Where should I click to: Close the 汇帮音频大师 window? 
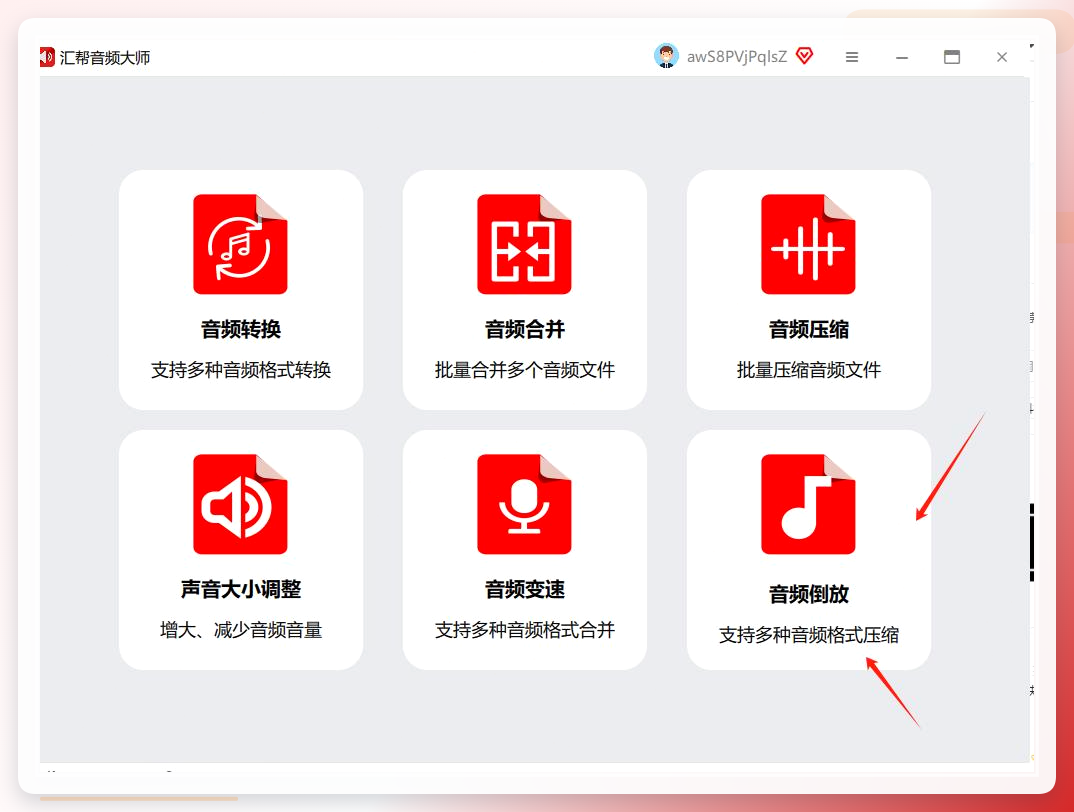[x=1002, y=57]
